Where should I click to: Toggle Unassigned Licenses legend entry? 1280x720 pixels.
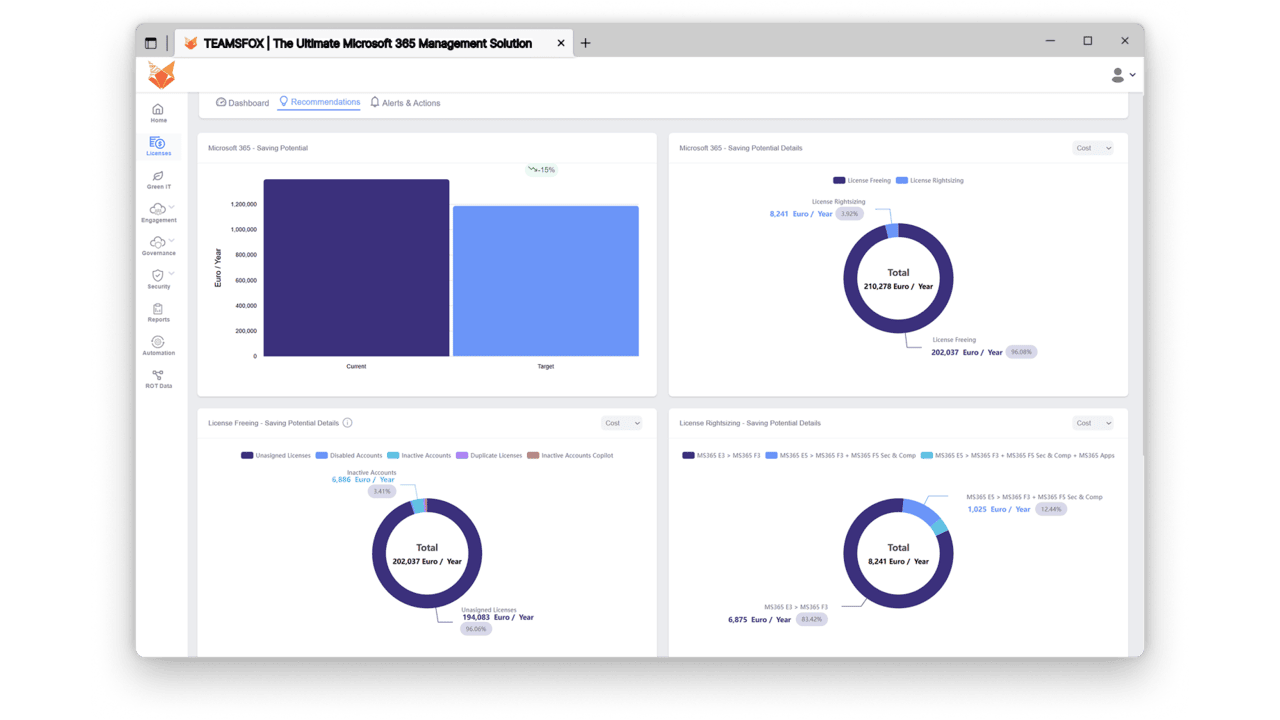276,456
